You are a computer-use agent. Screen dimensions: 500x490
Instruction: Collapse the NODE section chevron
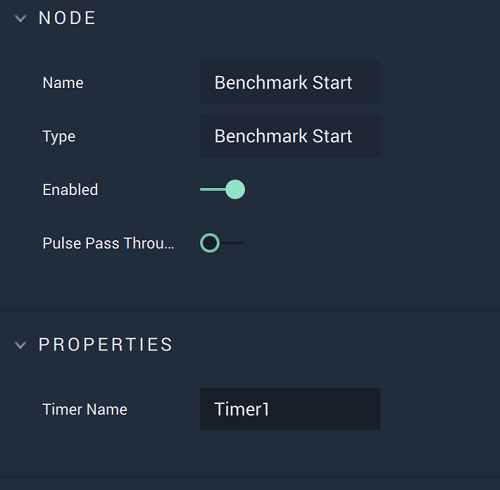(20, 19)
